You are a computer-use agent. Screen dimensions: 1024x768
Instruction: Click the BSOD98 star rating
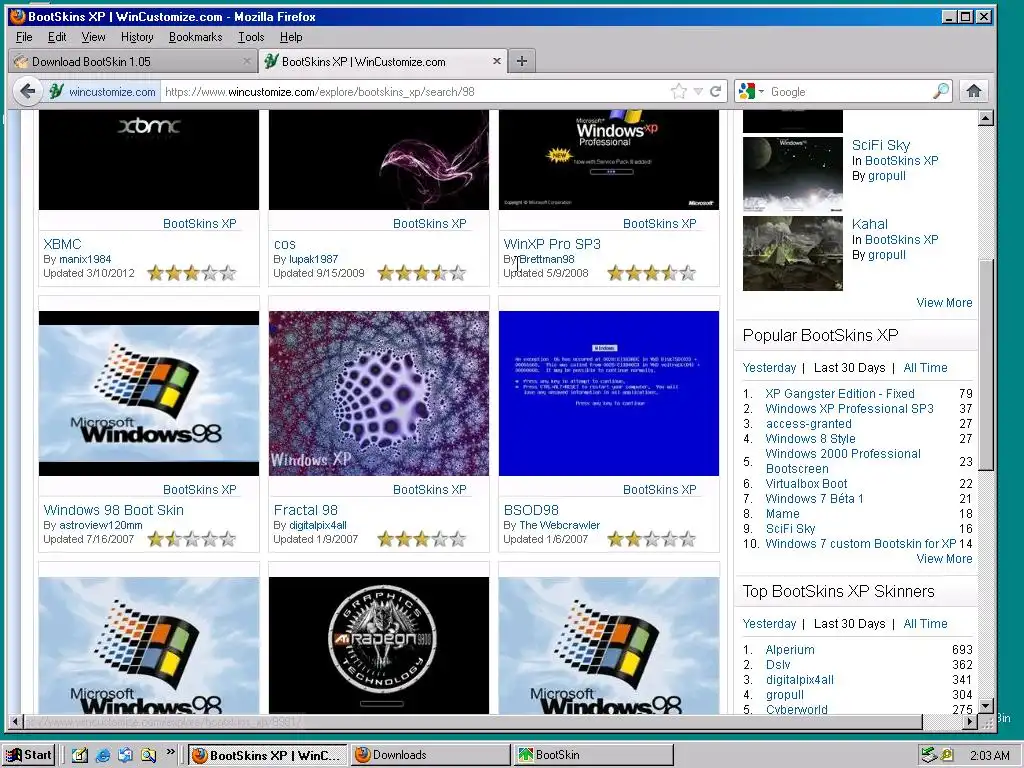(x=651, y=539)
